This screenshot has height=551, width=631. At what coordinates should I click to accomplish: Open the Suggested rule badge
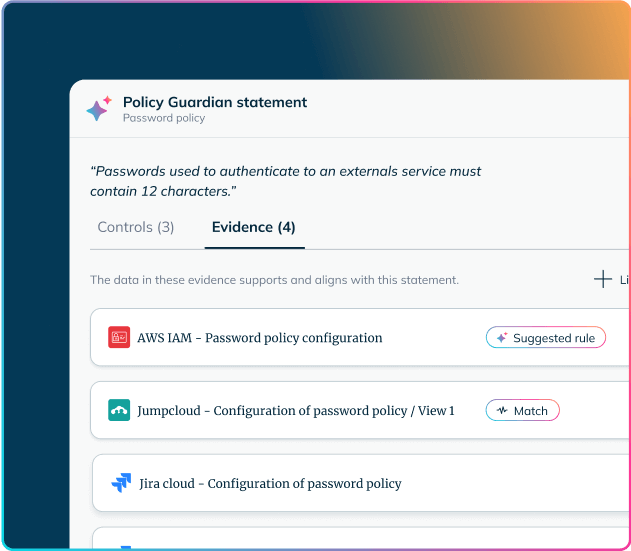click(x=546, y=337)
